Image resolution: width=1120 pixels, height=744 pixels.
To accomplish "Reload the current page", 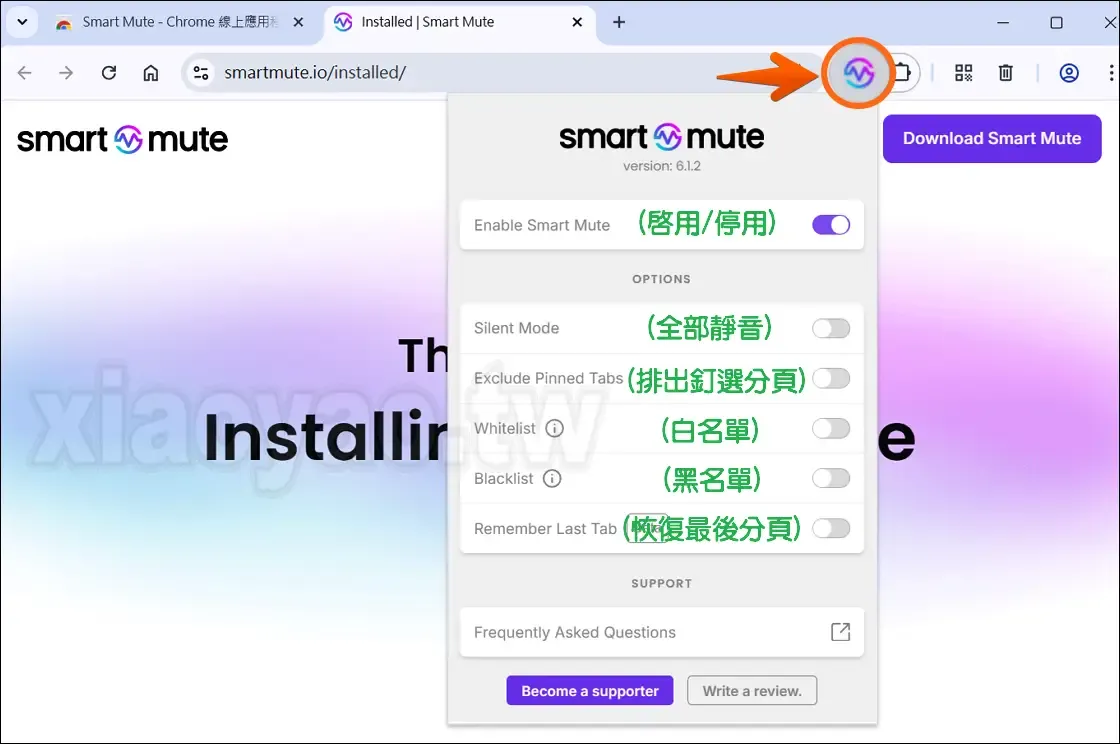I will coord(109,73).
